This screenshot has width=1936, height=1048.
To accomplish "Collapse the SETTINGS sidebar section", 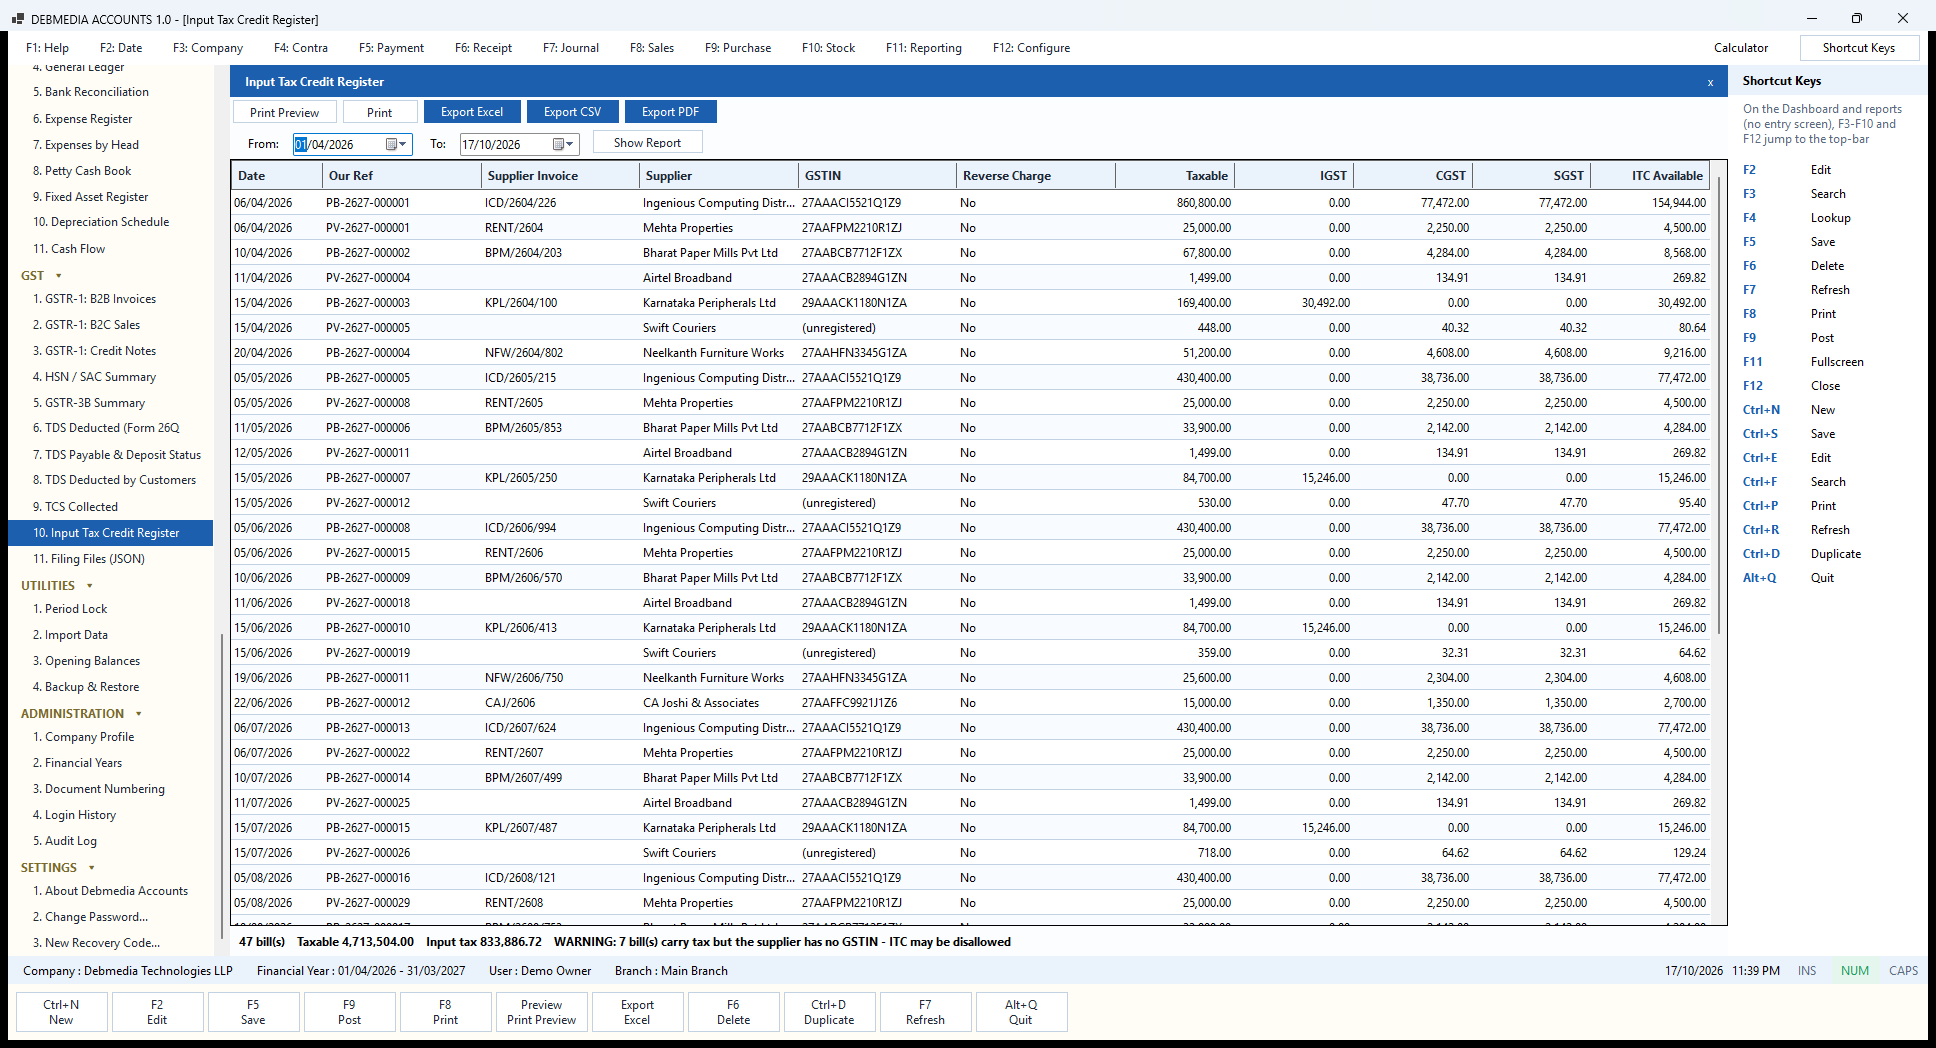I will coord(92,868).
